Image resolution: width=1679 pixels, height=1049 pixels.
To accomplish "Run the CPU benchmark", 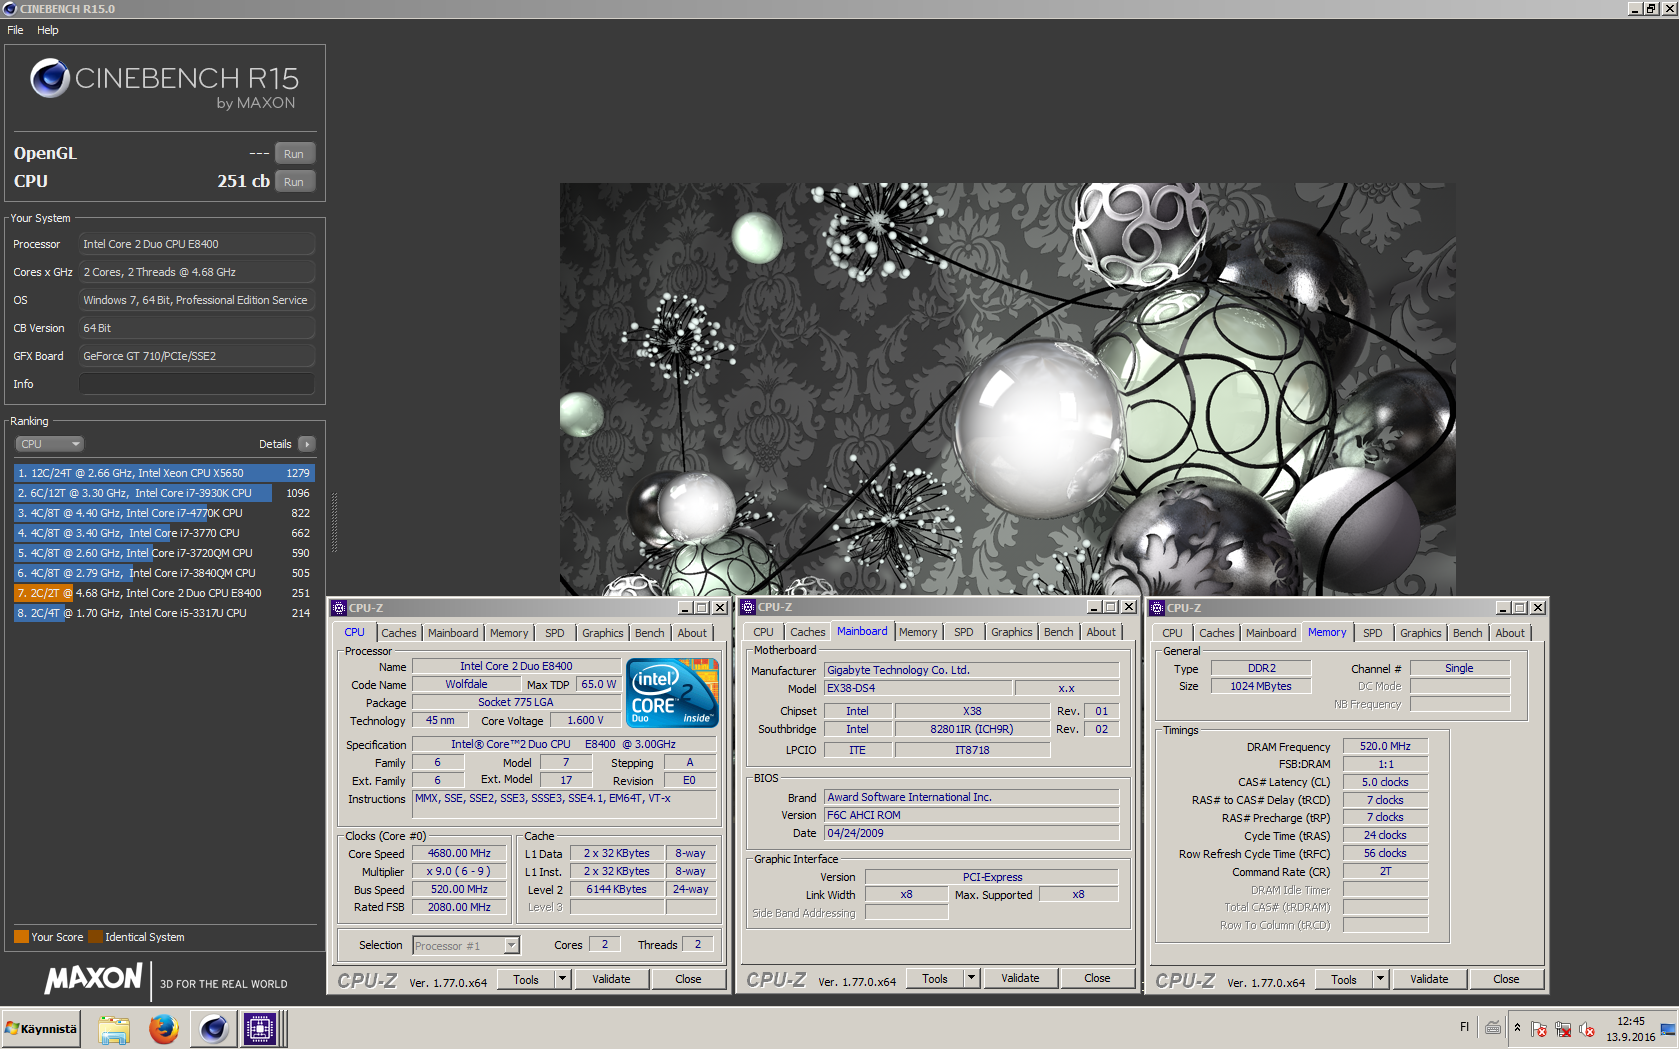I will click(294, 181).
